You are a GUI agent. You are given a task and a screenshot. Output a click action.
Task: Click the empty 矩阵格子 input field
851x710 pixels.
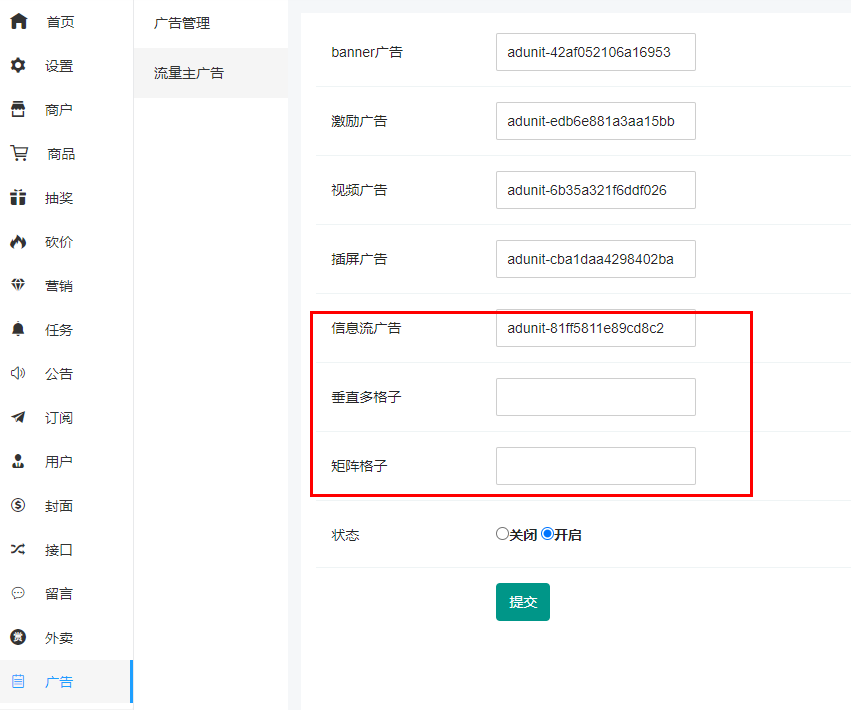595,466
